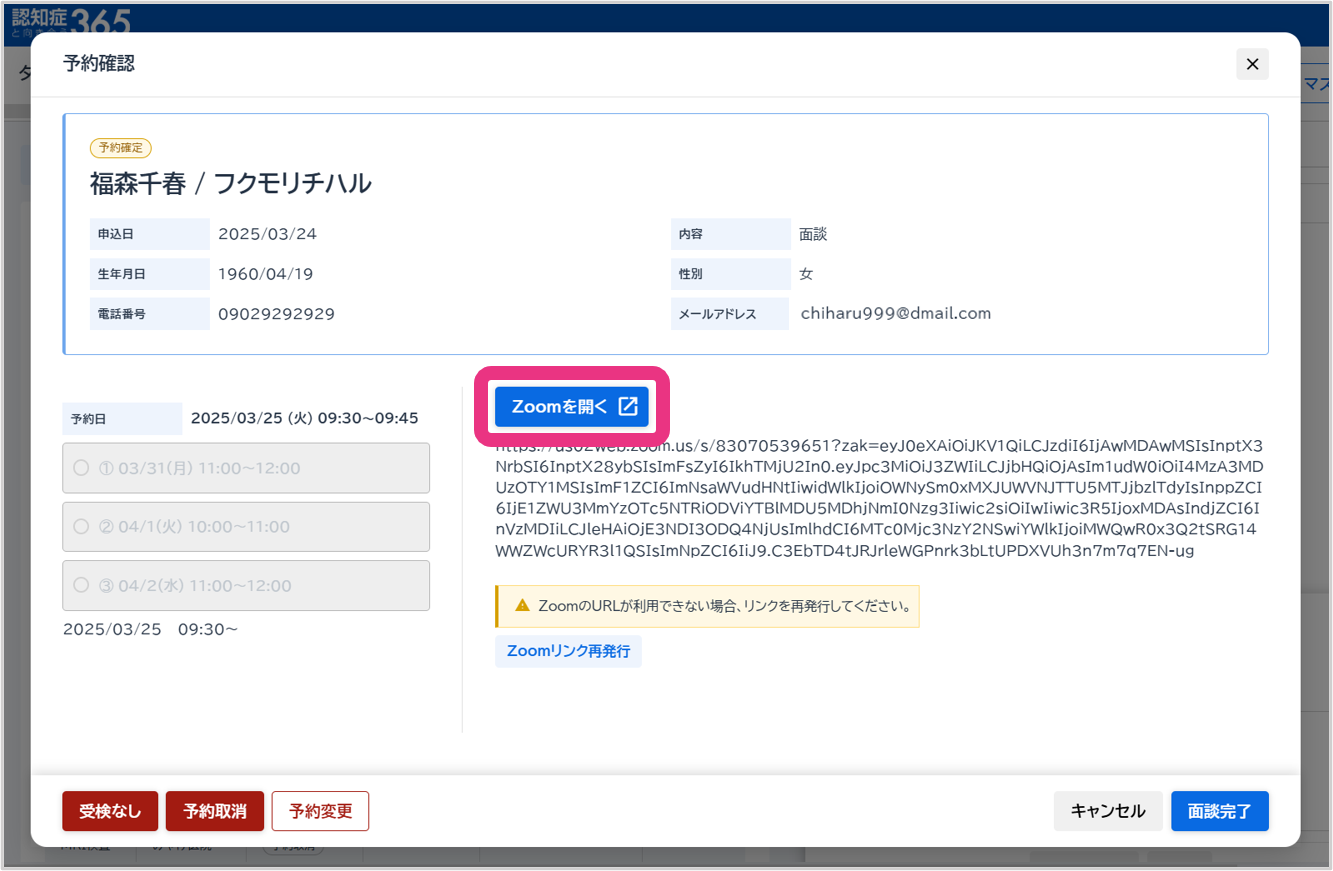Click the phone number 09029292929
Image resolution: width=1333 pixels, height=871 pixels.
click(276, 314)
